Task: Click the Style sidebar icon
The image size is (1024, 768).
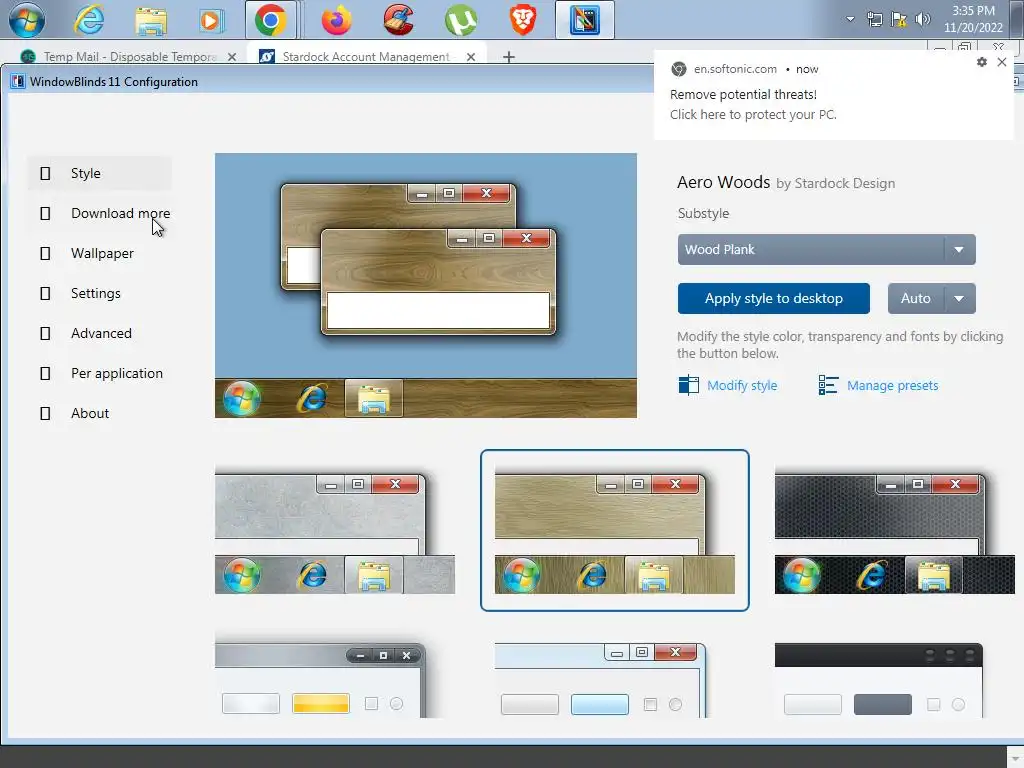Action: pos(45,173)
